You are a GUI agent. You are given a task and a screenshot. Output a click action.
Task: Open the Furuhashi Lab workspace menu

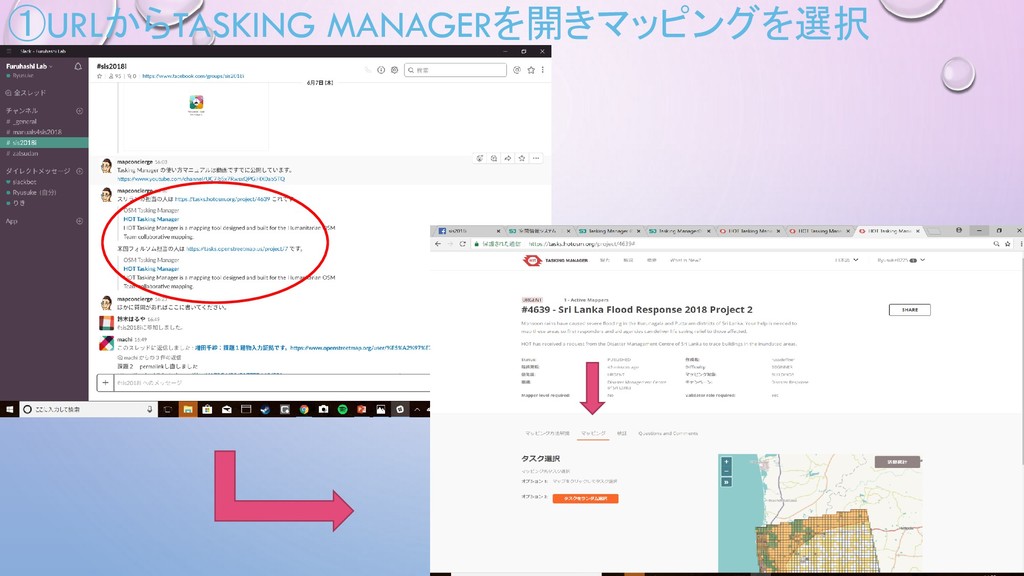coord(29,67)
